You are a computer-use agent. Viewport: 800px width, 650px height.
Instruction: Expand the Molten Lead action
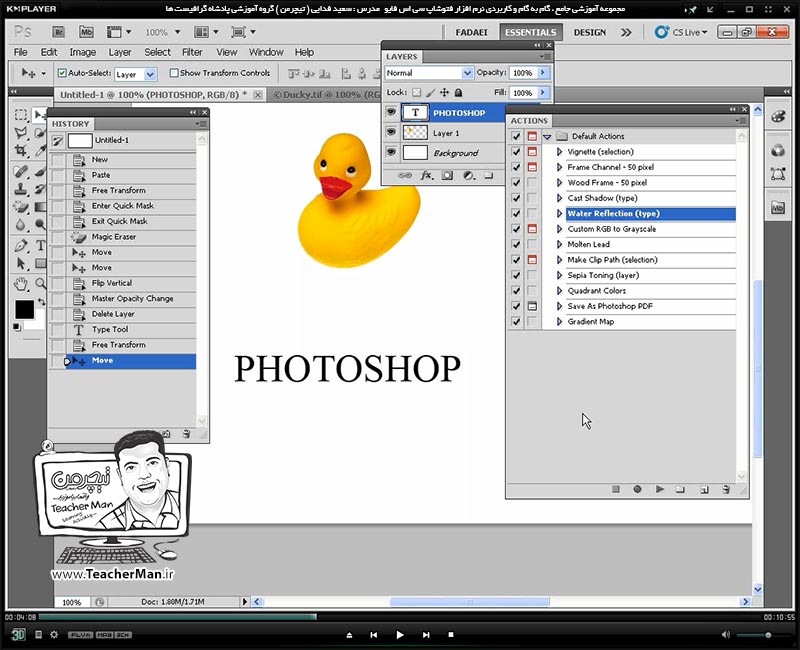click(559, 244)
